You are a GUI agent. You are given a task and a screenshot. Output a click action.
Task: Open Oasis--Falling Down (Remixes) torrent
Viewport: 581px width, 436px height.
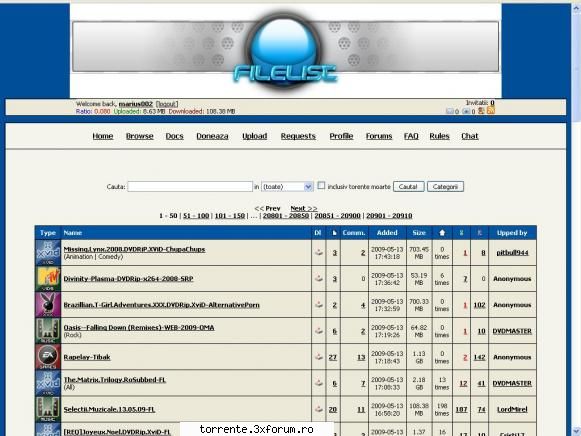tap(139, 327)
